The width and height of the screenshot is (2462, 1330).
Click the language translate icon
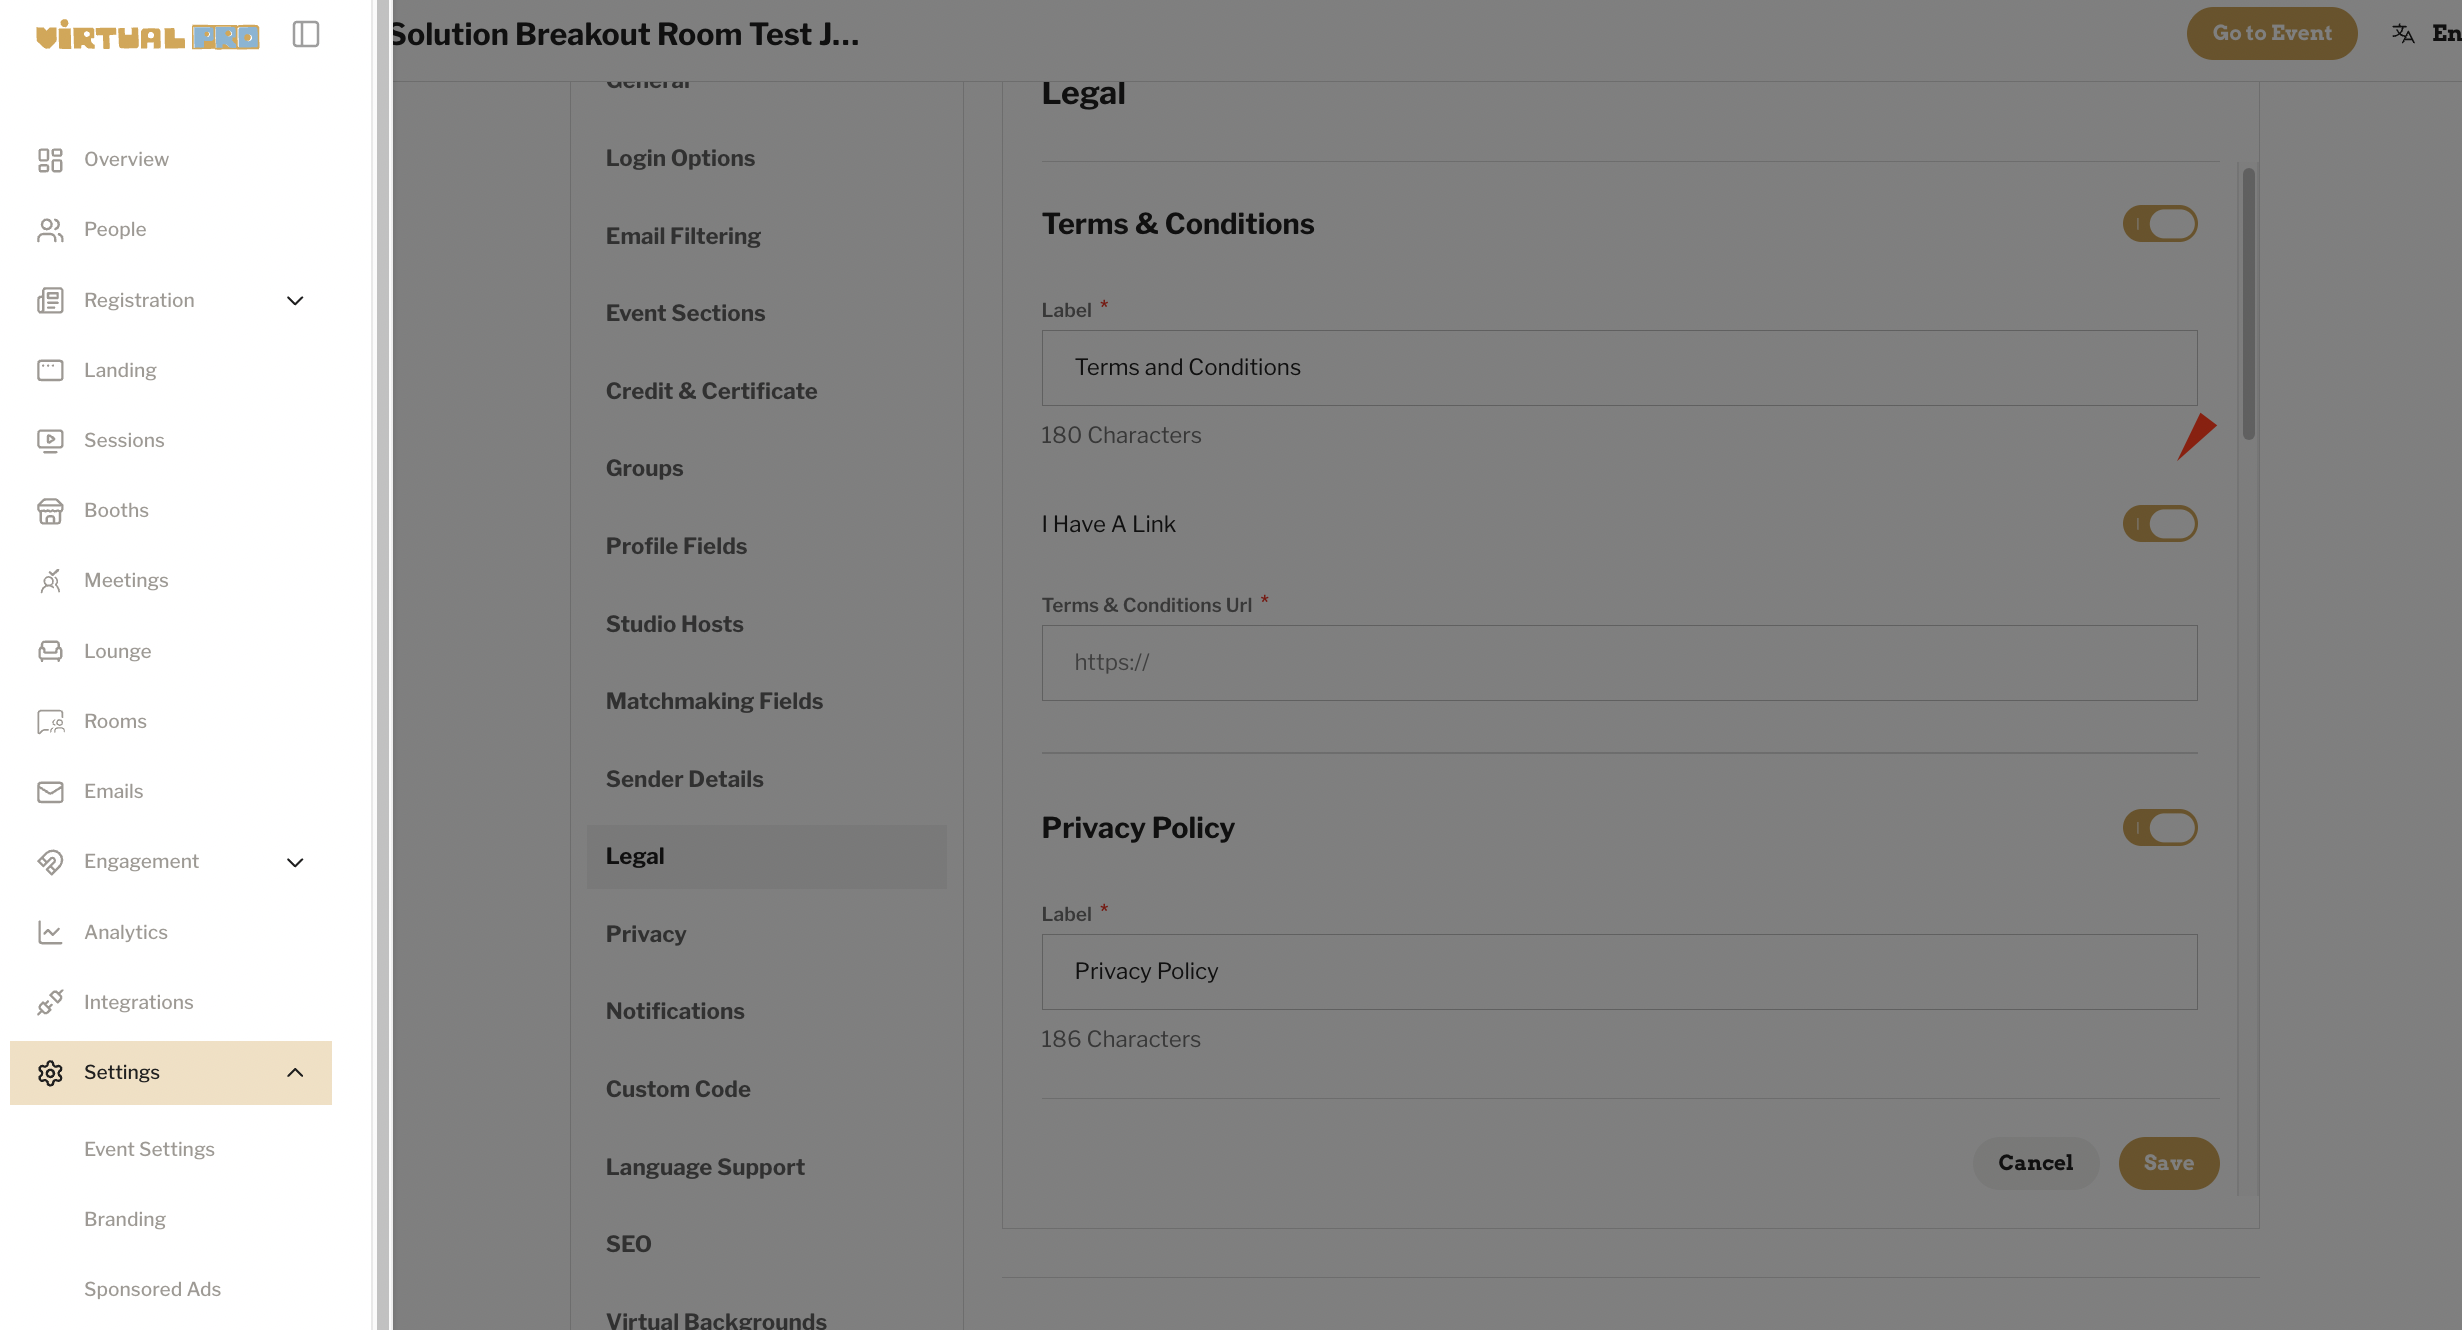[x=2403, y=34]
